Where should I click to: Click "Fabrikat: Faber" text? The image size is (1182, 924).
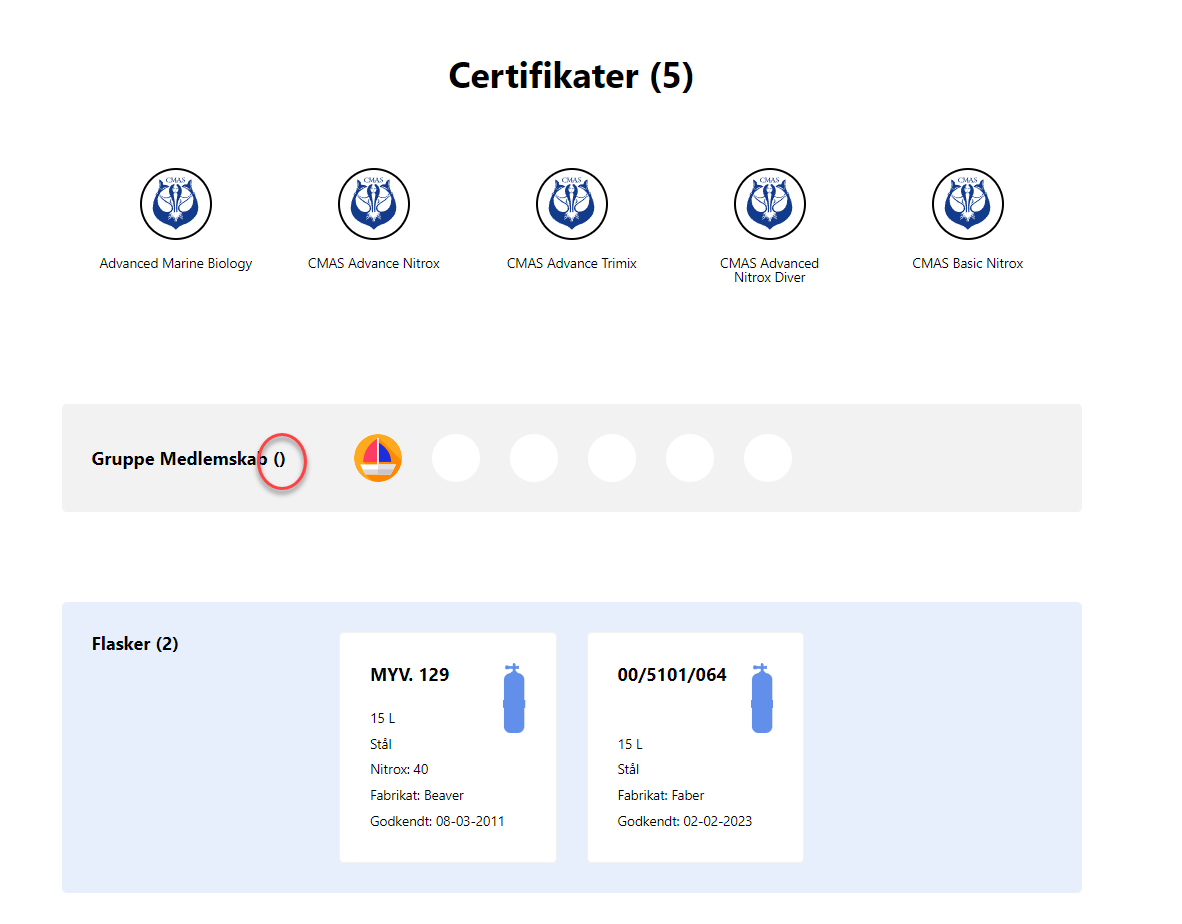pos(660,795)
